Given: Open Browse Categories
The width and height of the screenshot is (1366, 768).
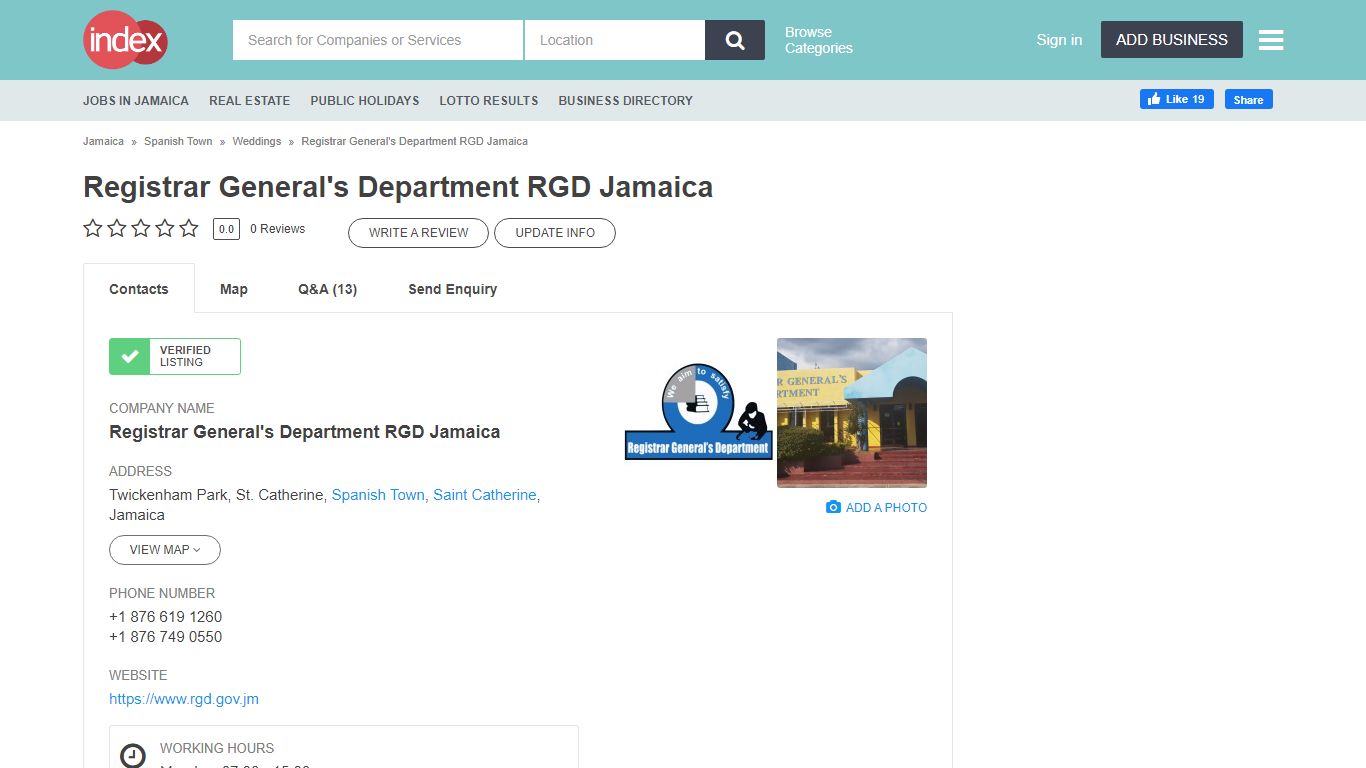Looking at the screenshot, I should point(818,40).
